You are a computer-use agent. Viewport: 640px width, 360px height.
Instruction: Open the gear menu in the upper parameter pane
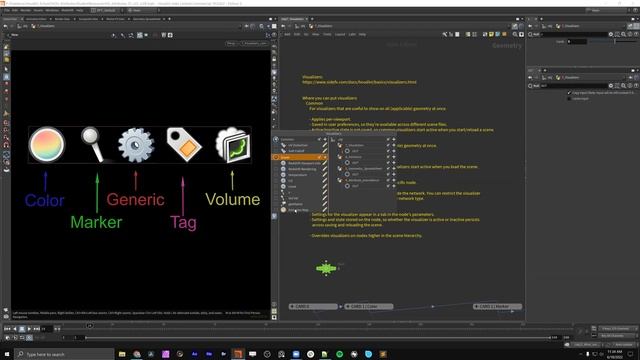[611, 34]
